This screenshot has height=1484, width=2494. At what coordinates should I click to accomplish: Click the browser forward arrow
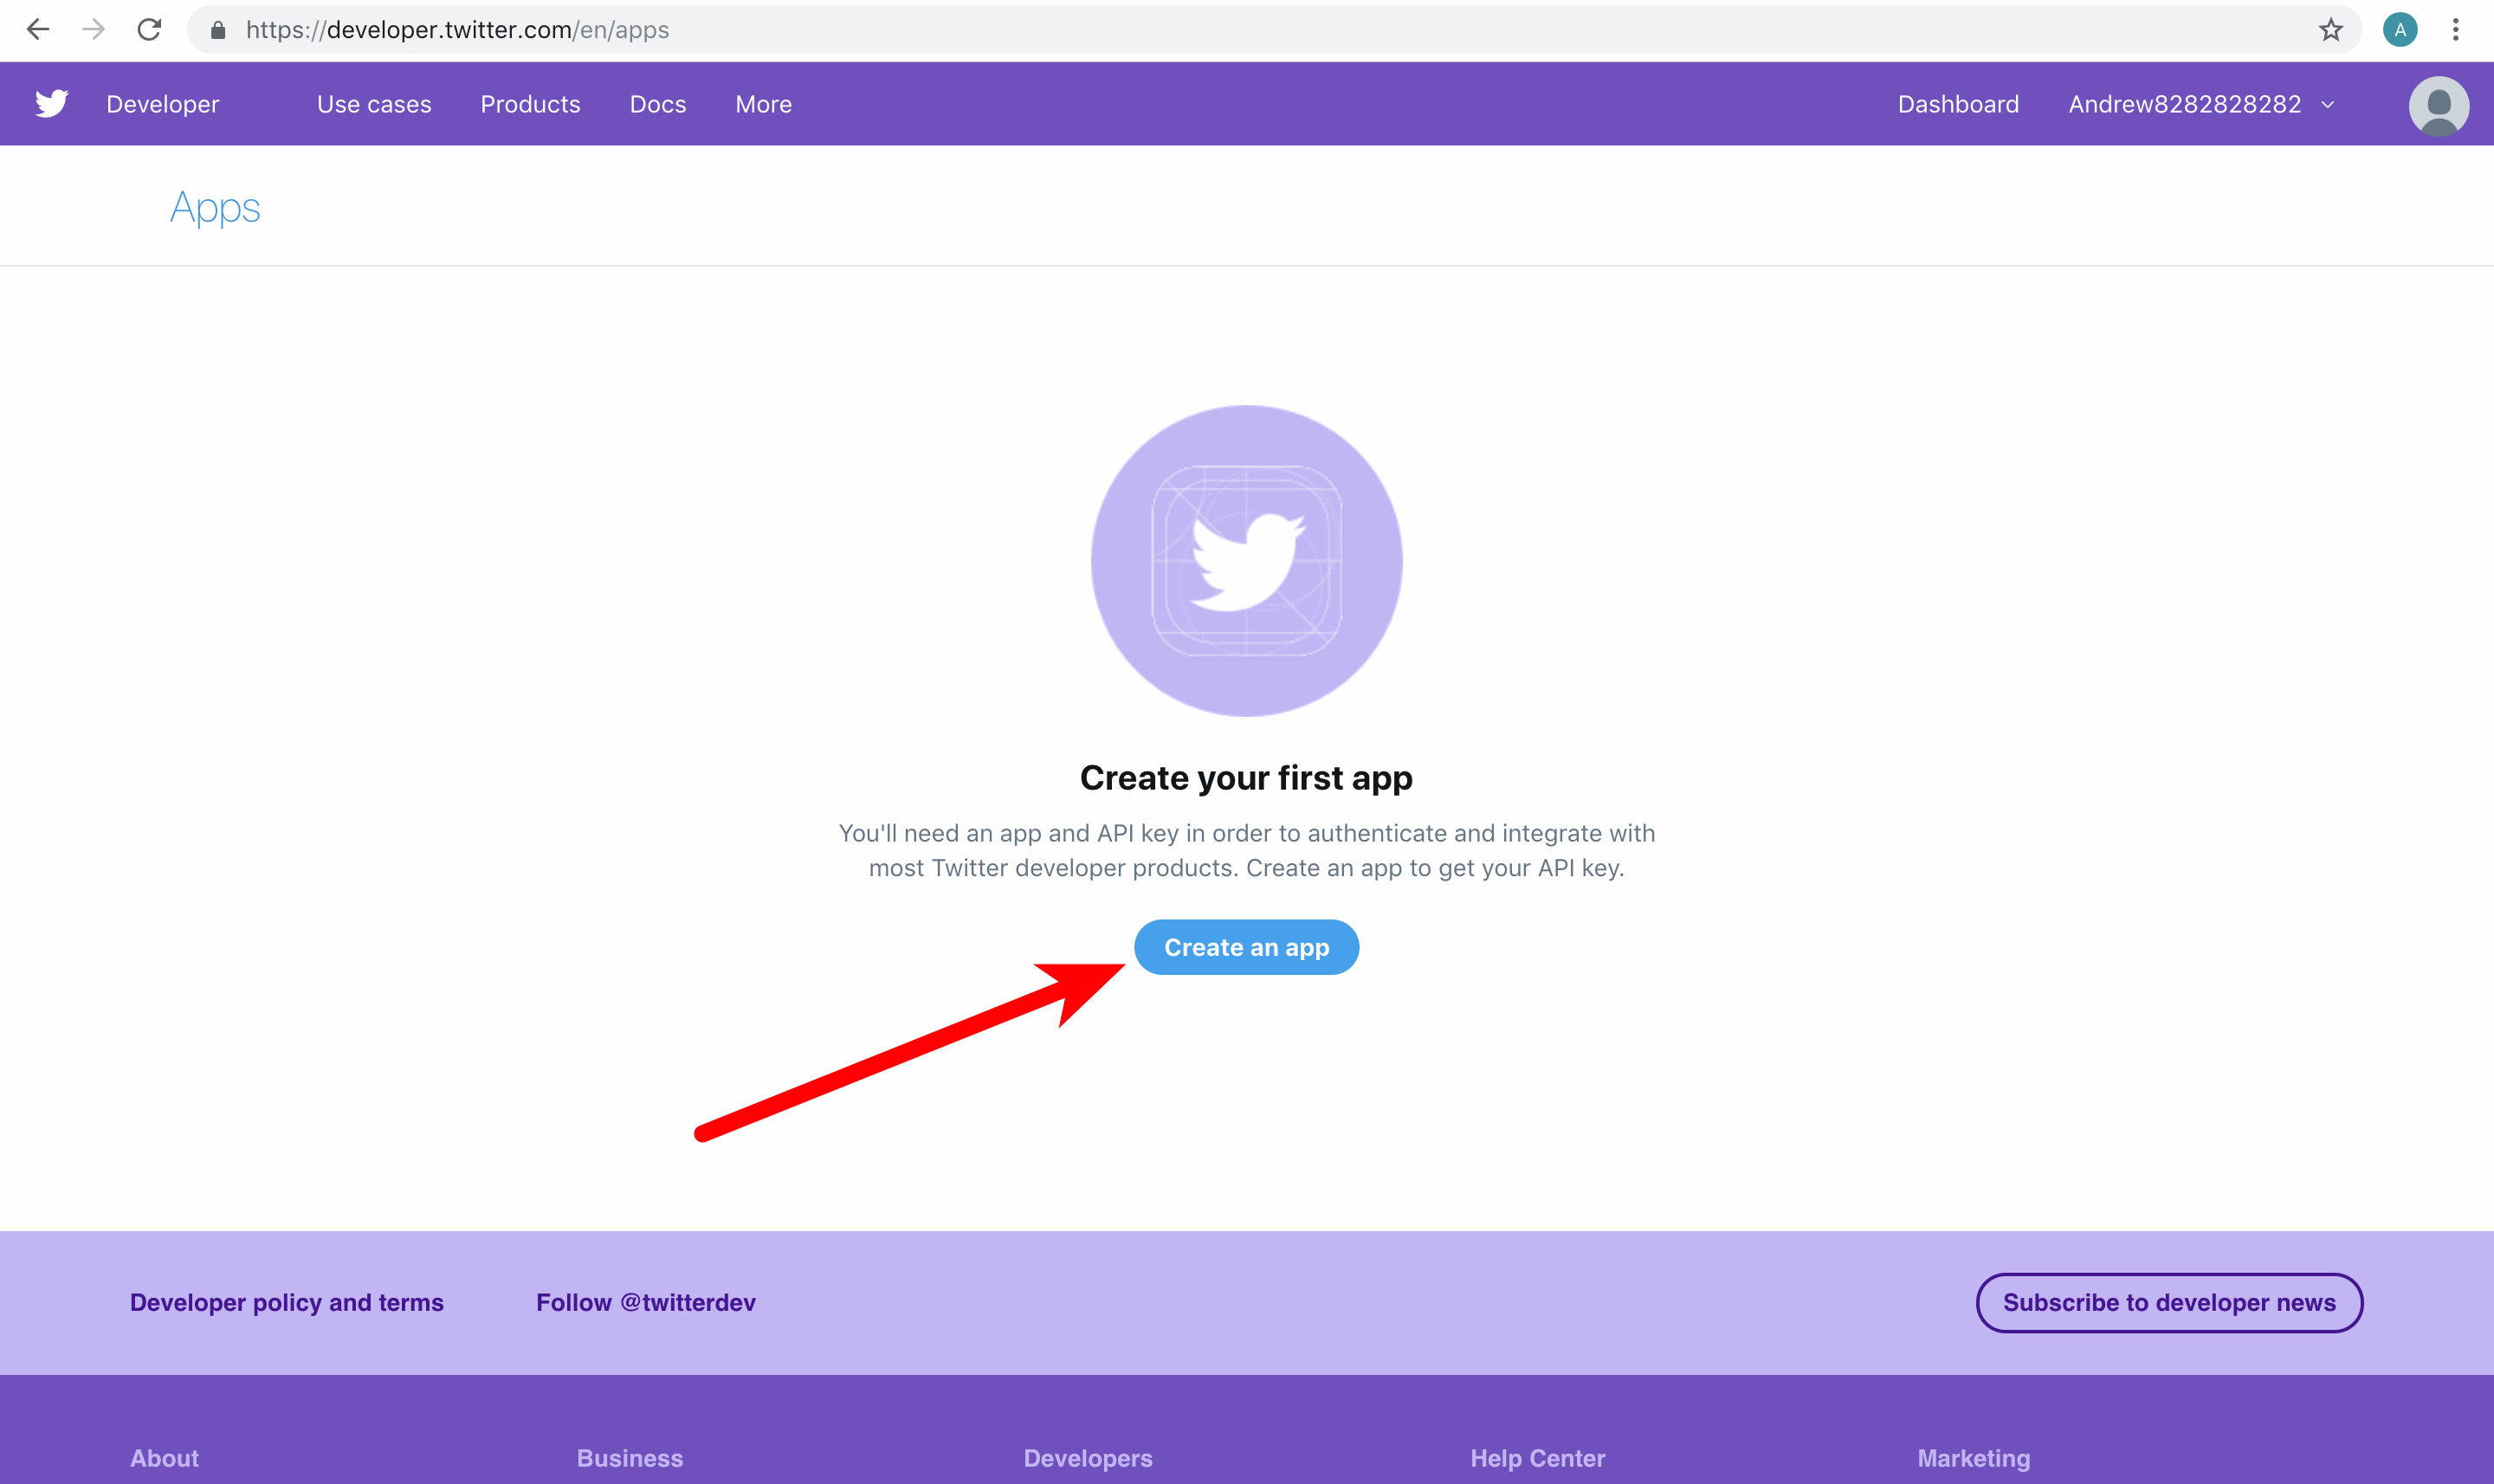point(93,30)
